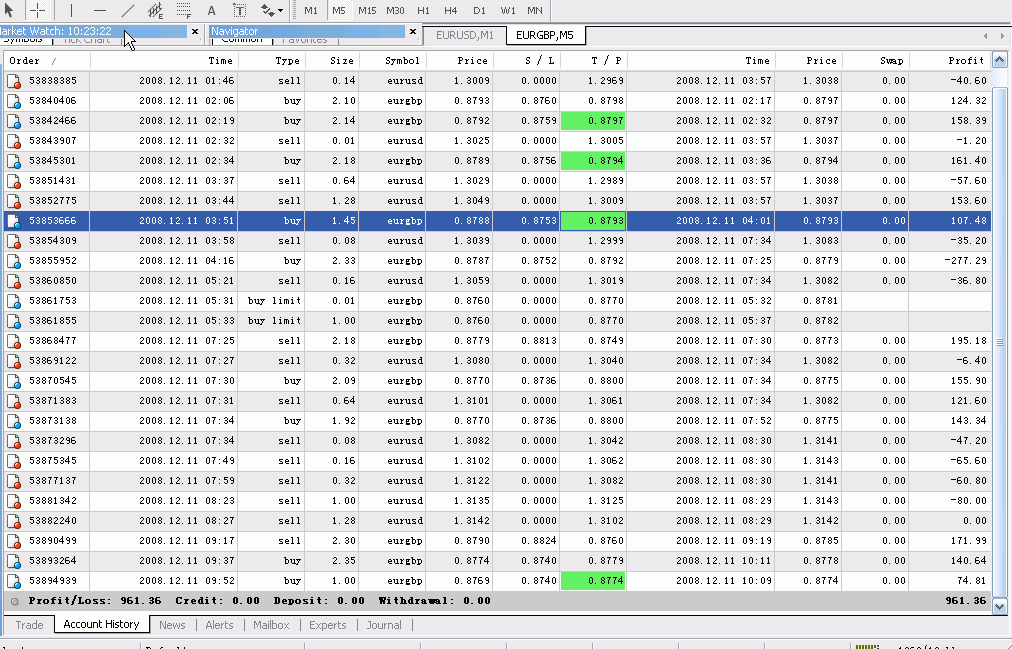Switch chart to D1 timeframe
Image resolution: width=1012 pixels, height=649 pixels.
pyautogui.click(x=479, y=10)
